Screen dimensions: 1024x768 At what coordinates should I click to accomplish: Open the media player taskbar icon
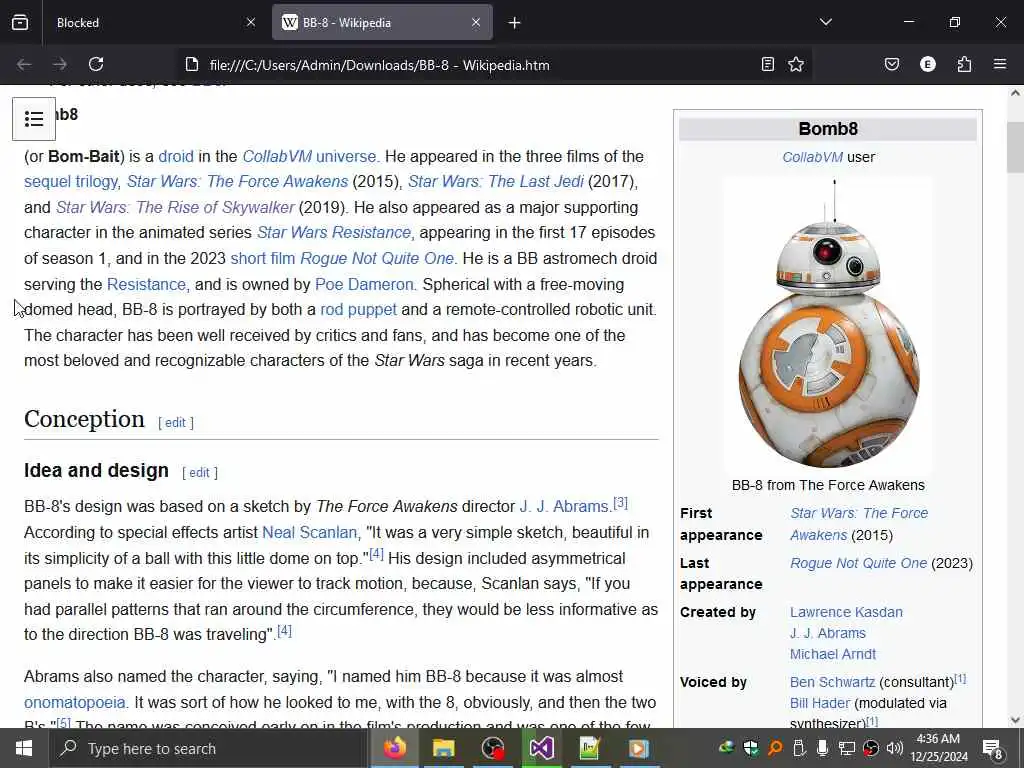click(x=638, y=748)
